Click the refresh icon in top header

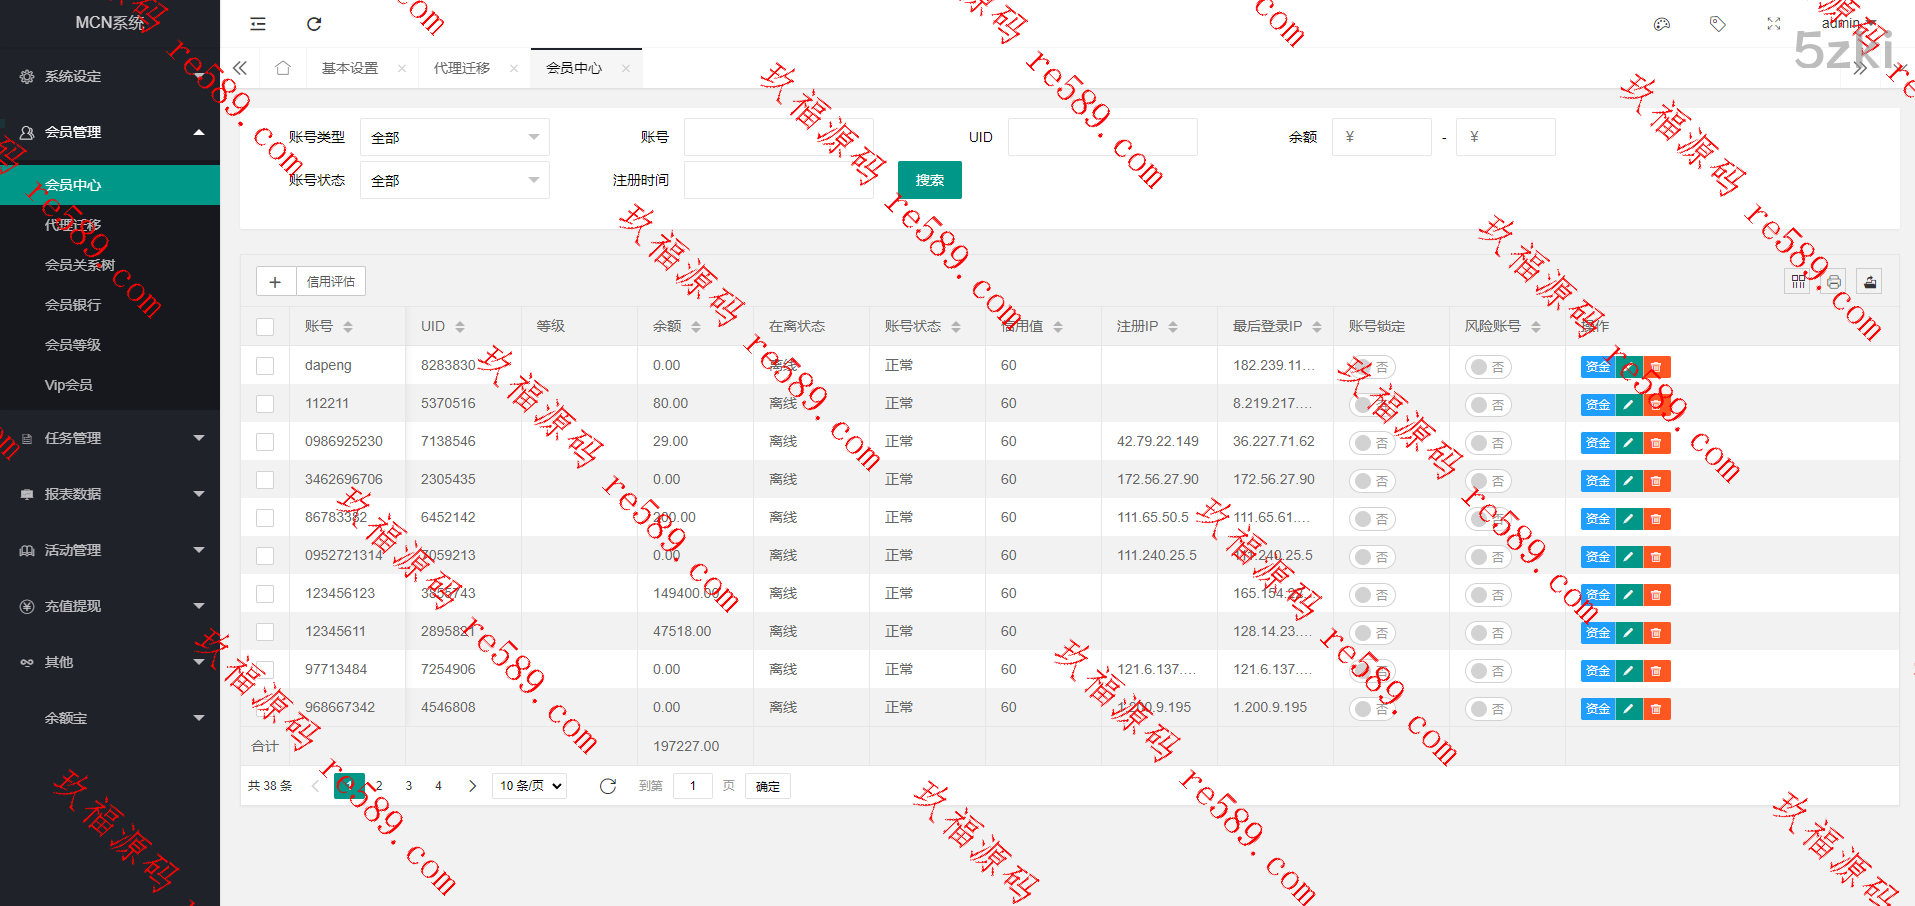point(314,24)
